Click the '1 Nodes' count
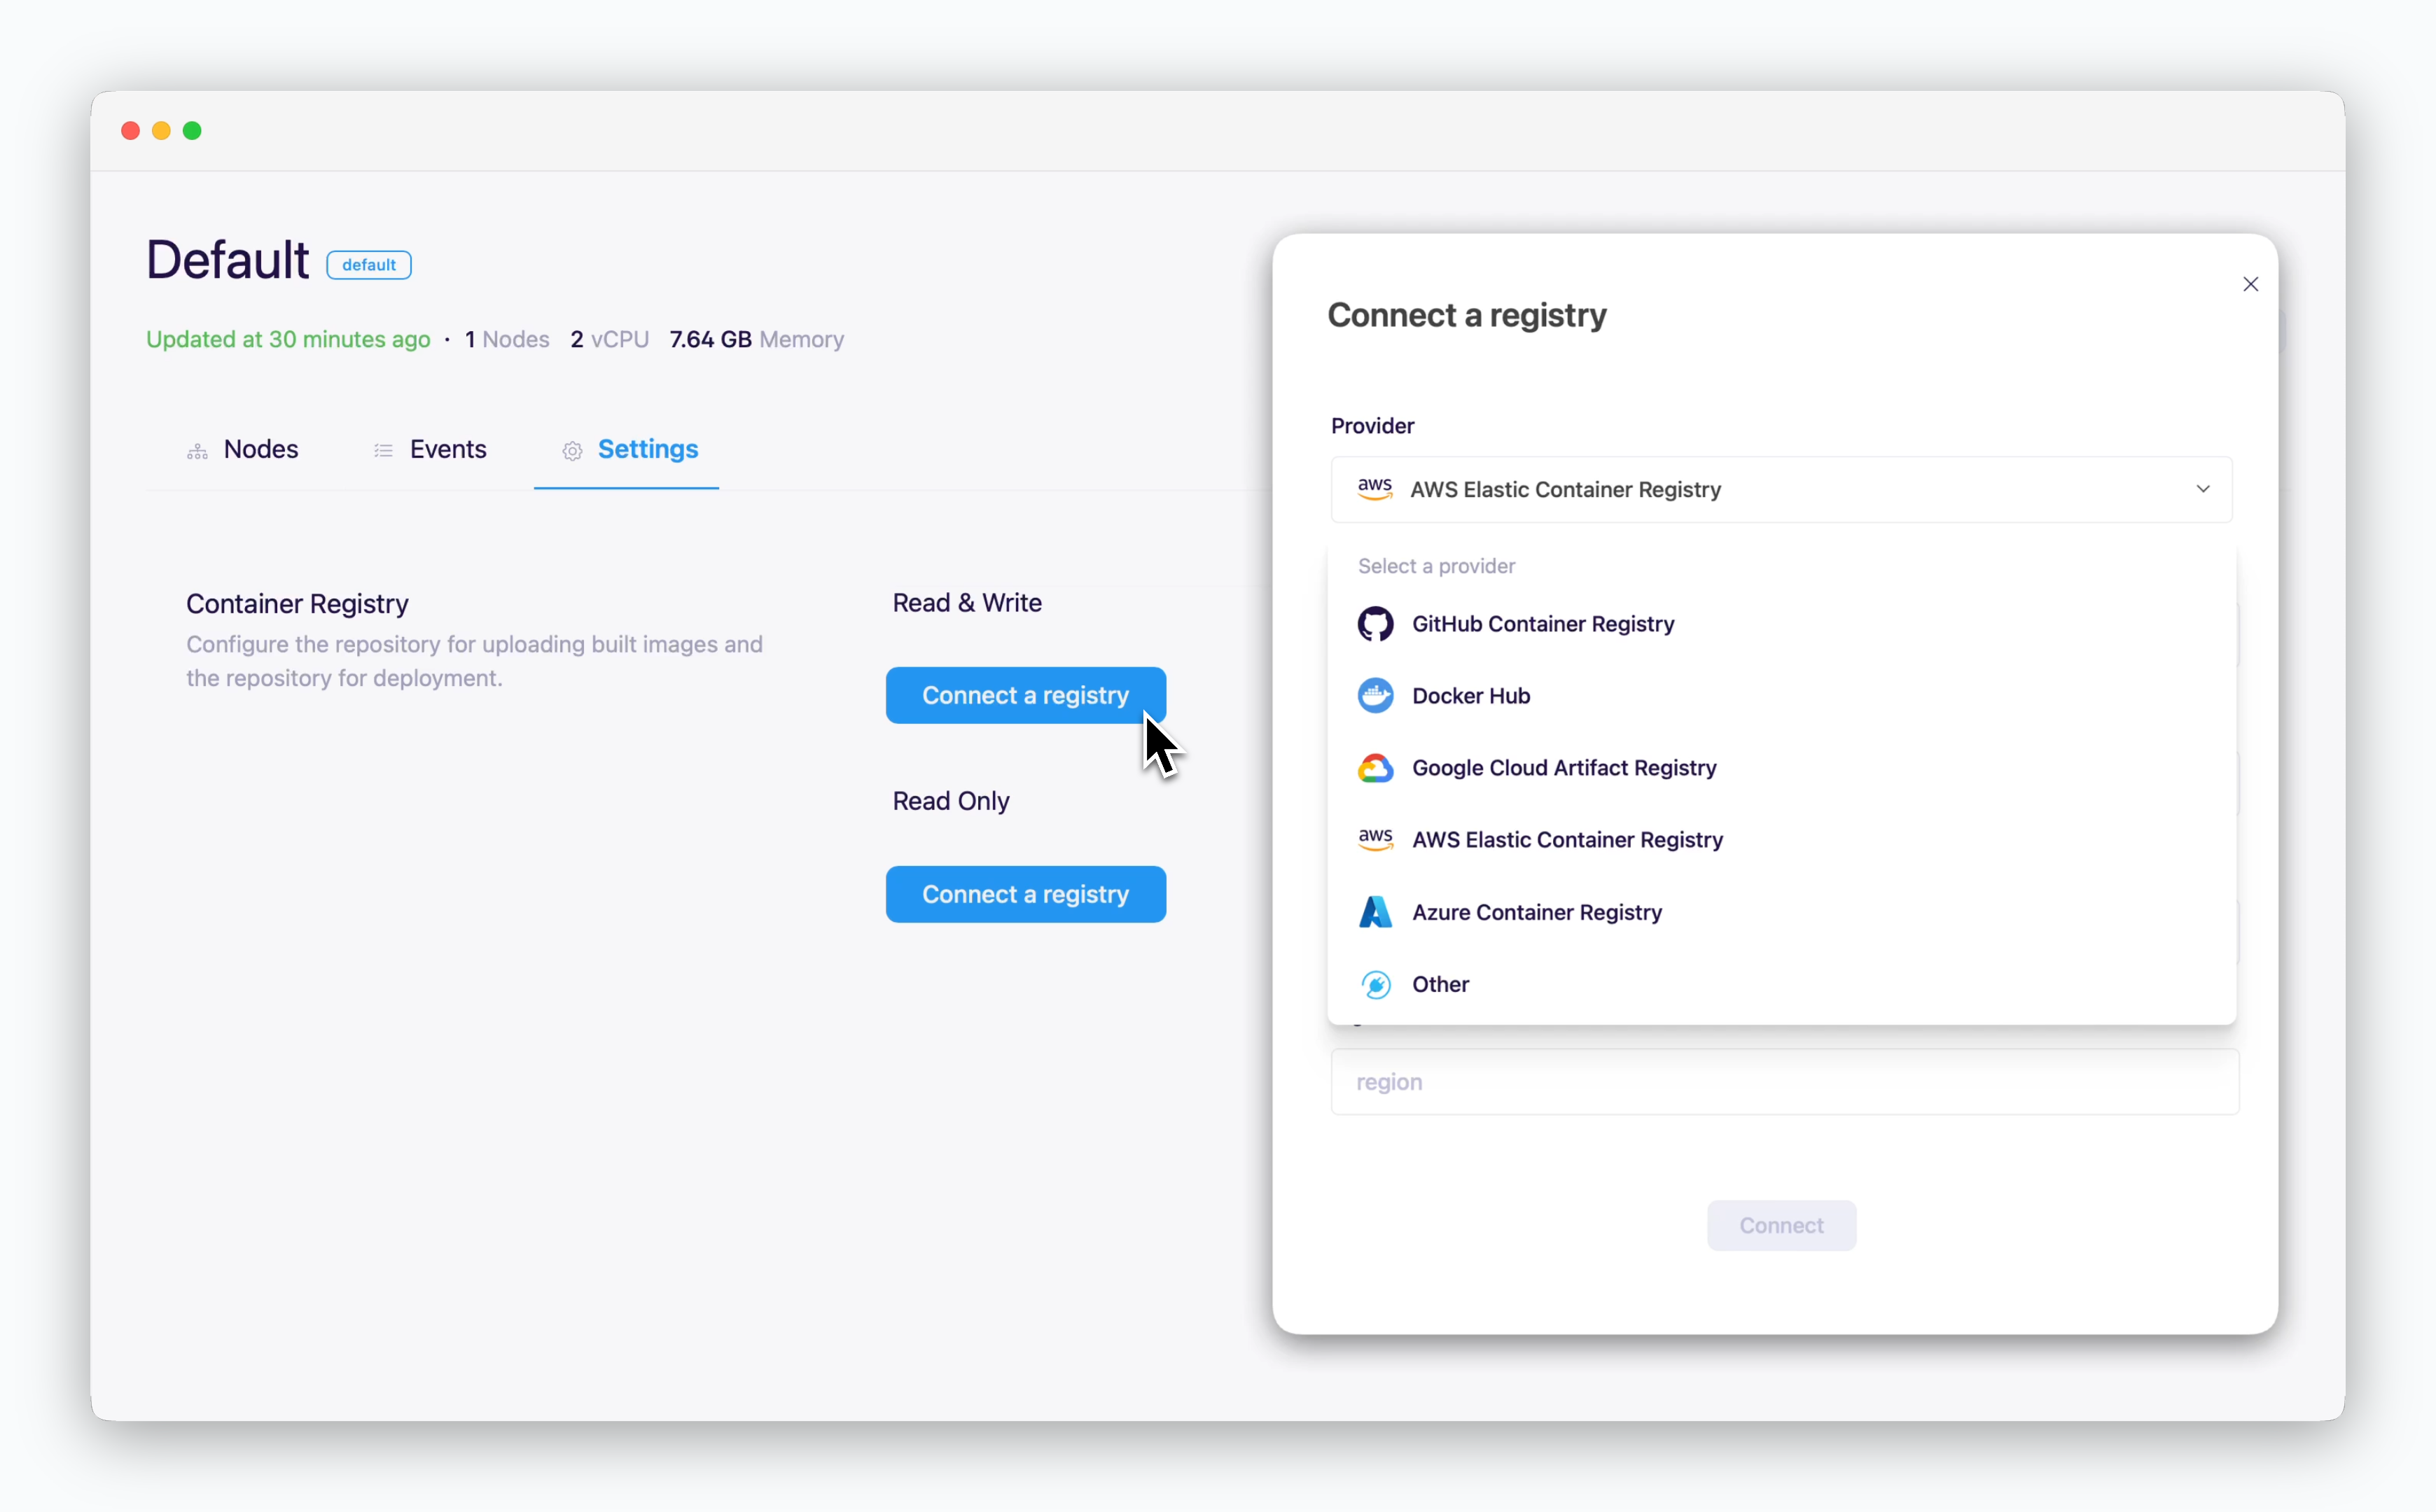This screenshot has width=2436, height=1512. [507, 340]
